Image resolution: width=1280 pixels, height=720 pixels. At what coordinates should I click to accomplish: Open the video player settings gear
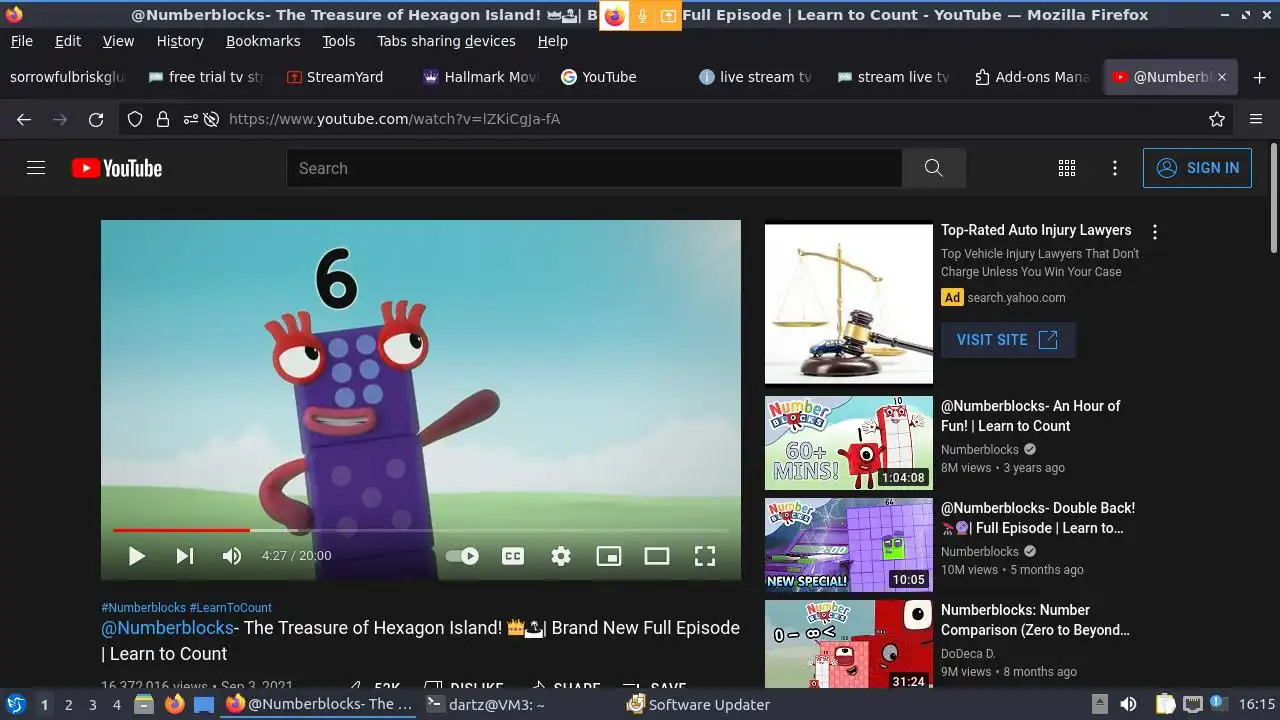(x=561, y=556)
